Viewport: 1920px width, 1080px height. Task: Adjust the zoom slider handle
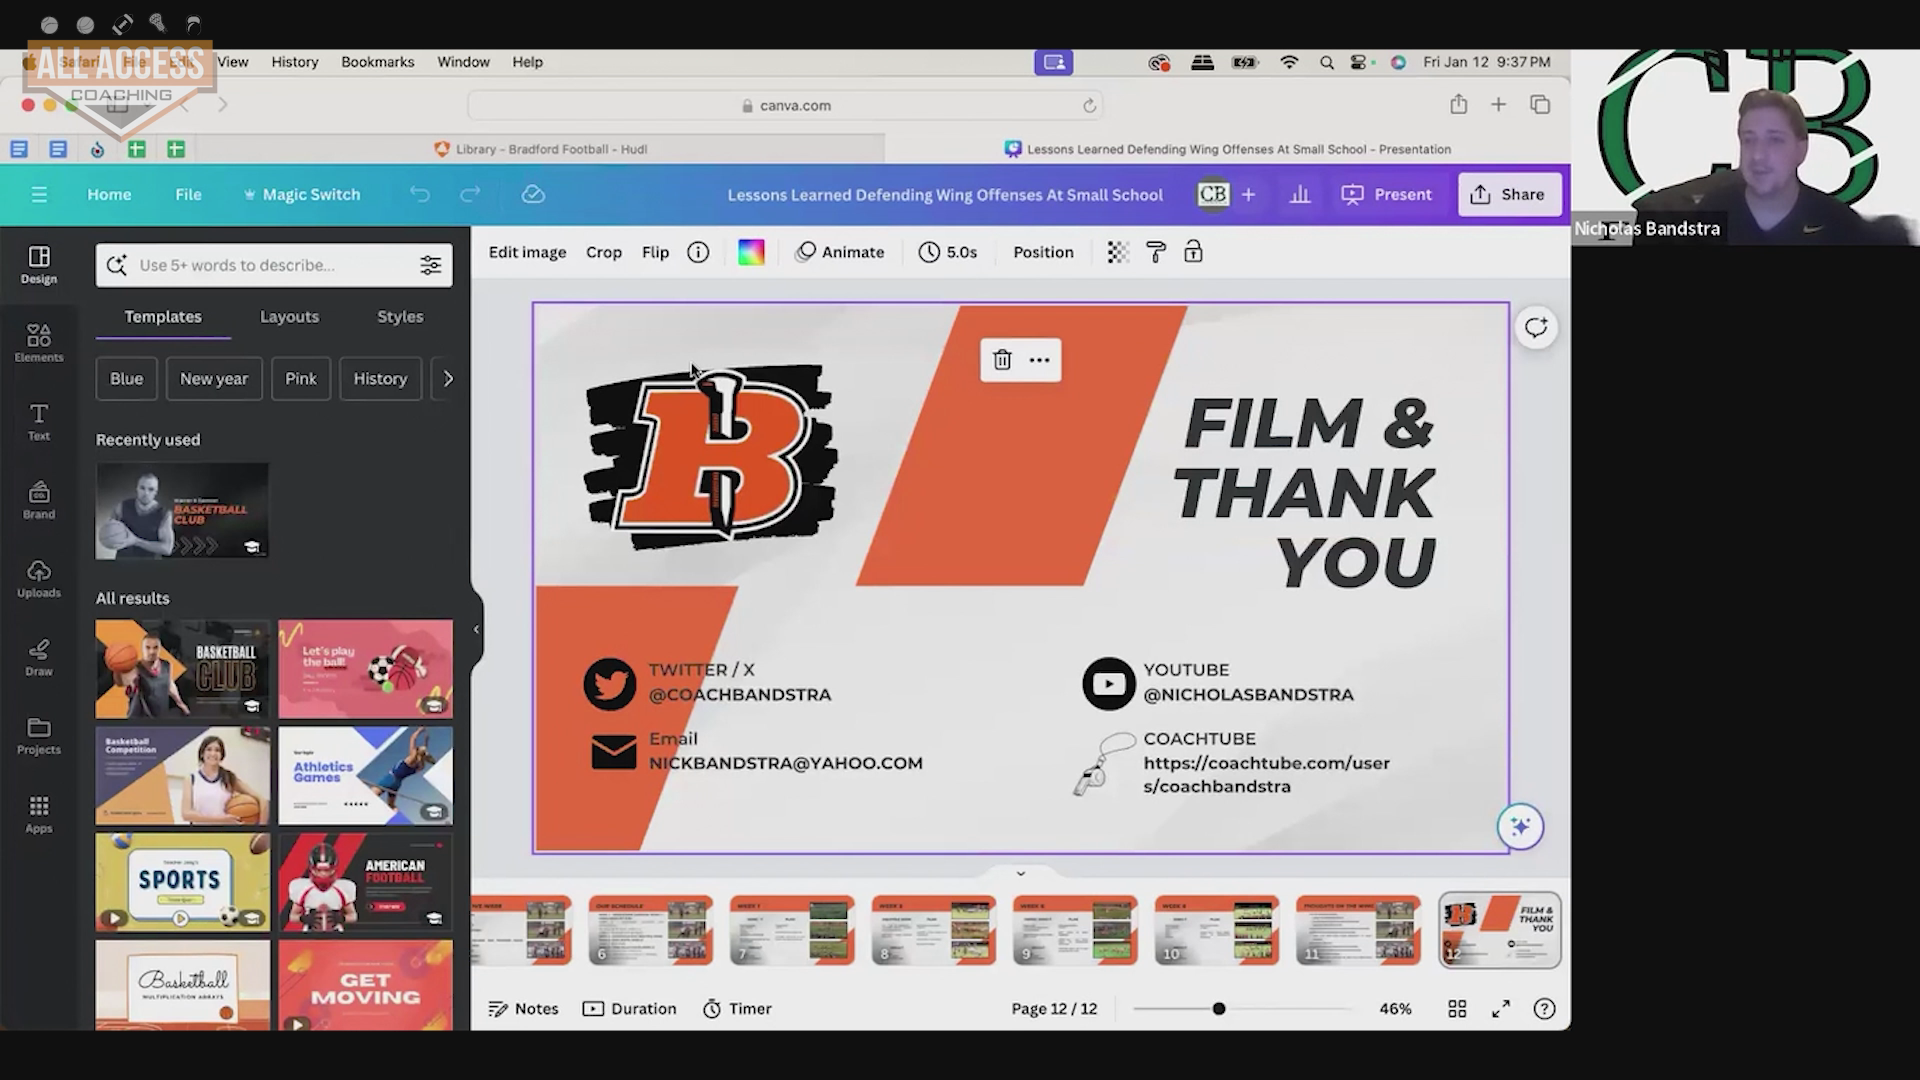pos(1218,1009)
